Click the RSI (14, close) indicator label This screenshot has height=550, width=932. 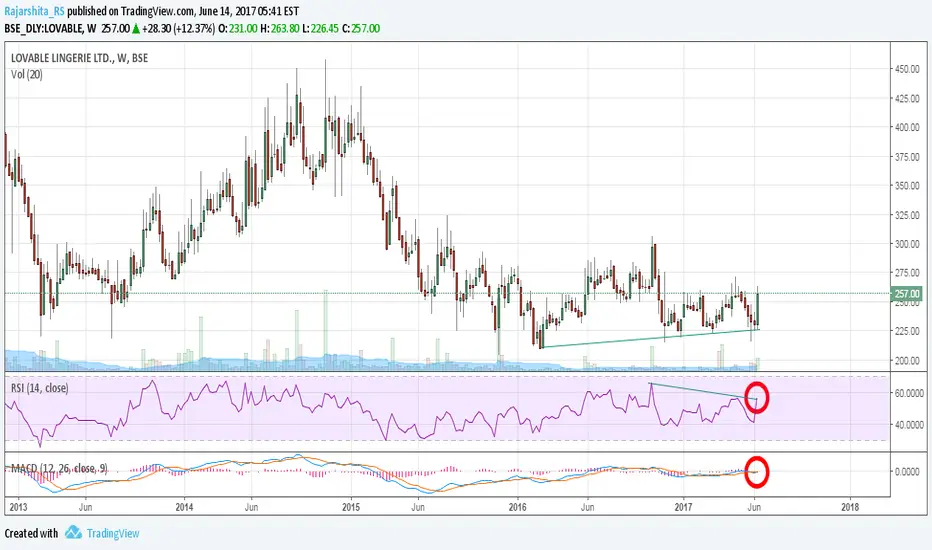40,388
